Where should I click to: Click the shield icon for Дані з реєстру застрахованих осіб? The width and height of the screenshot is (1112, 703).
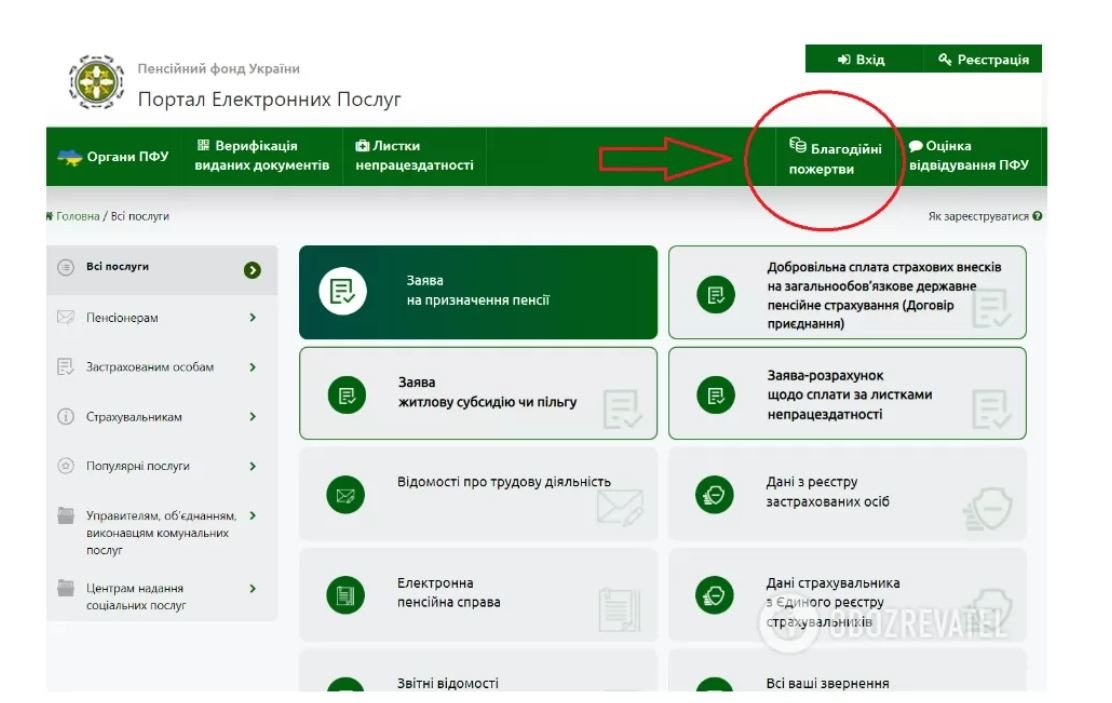[x=715, y=493]
